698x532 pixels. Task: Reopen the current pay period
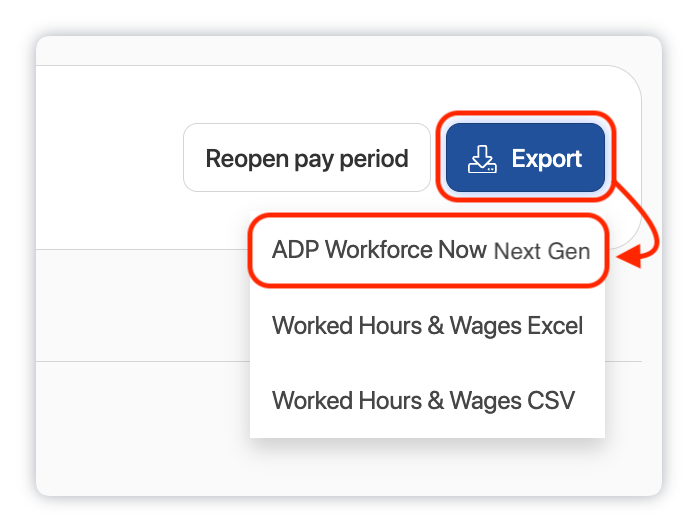click(x=307, y=158)
